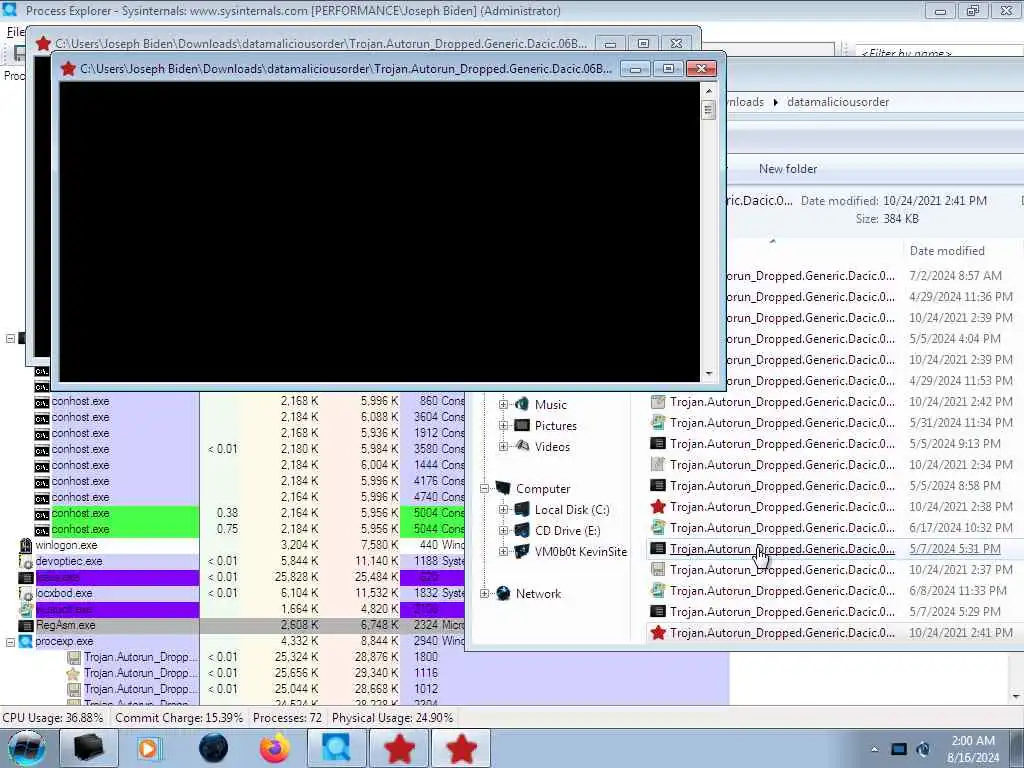The width and height of the screenshot is (1024, 768).
Task: Open the File menu in Process Explorer
Action: 15,32
